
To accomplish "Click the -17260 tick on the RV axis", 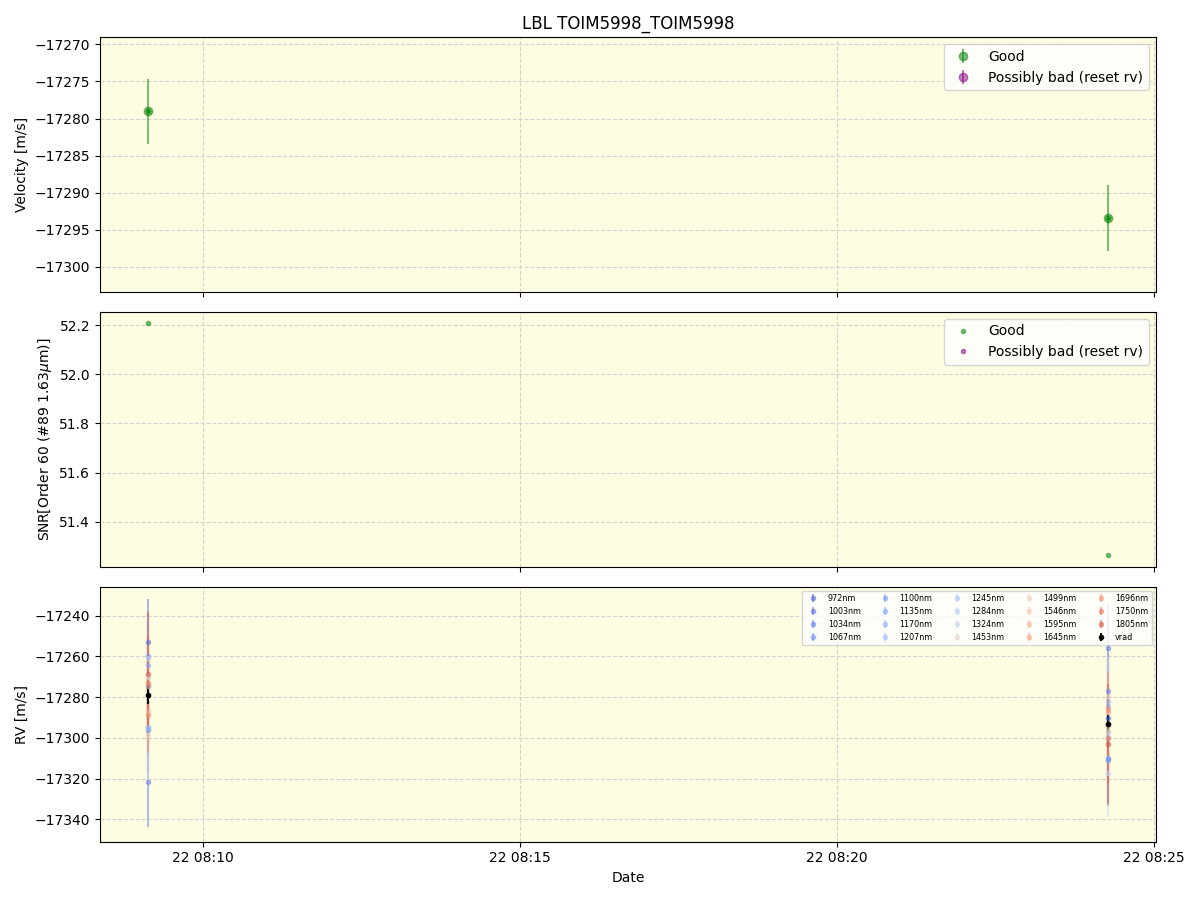I will (x=63, y=657).
